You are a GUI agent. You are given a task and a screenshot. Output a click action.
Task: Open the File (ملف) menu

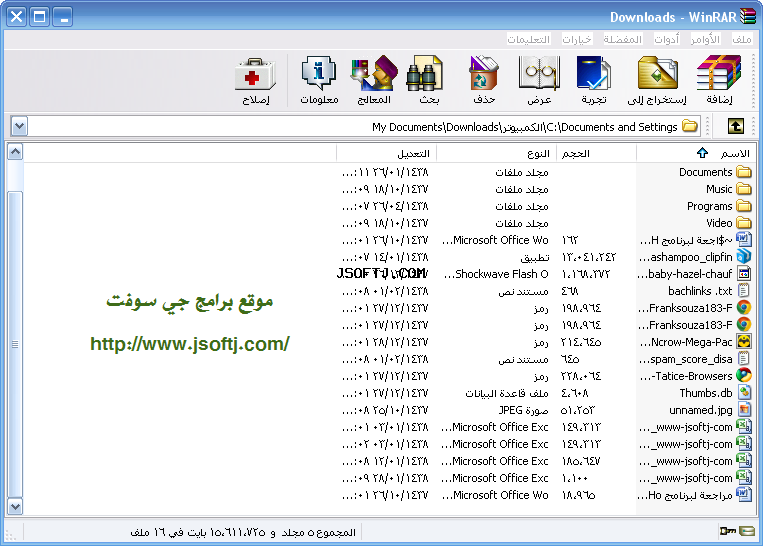[x=742, y=39]
